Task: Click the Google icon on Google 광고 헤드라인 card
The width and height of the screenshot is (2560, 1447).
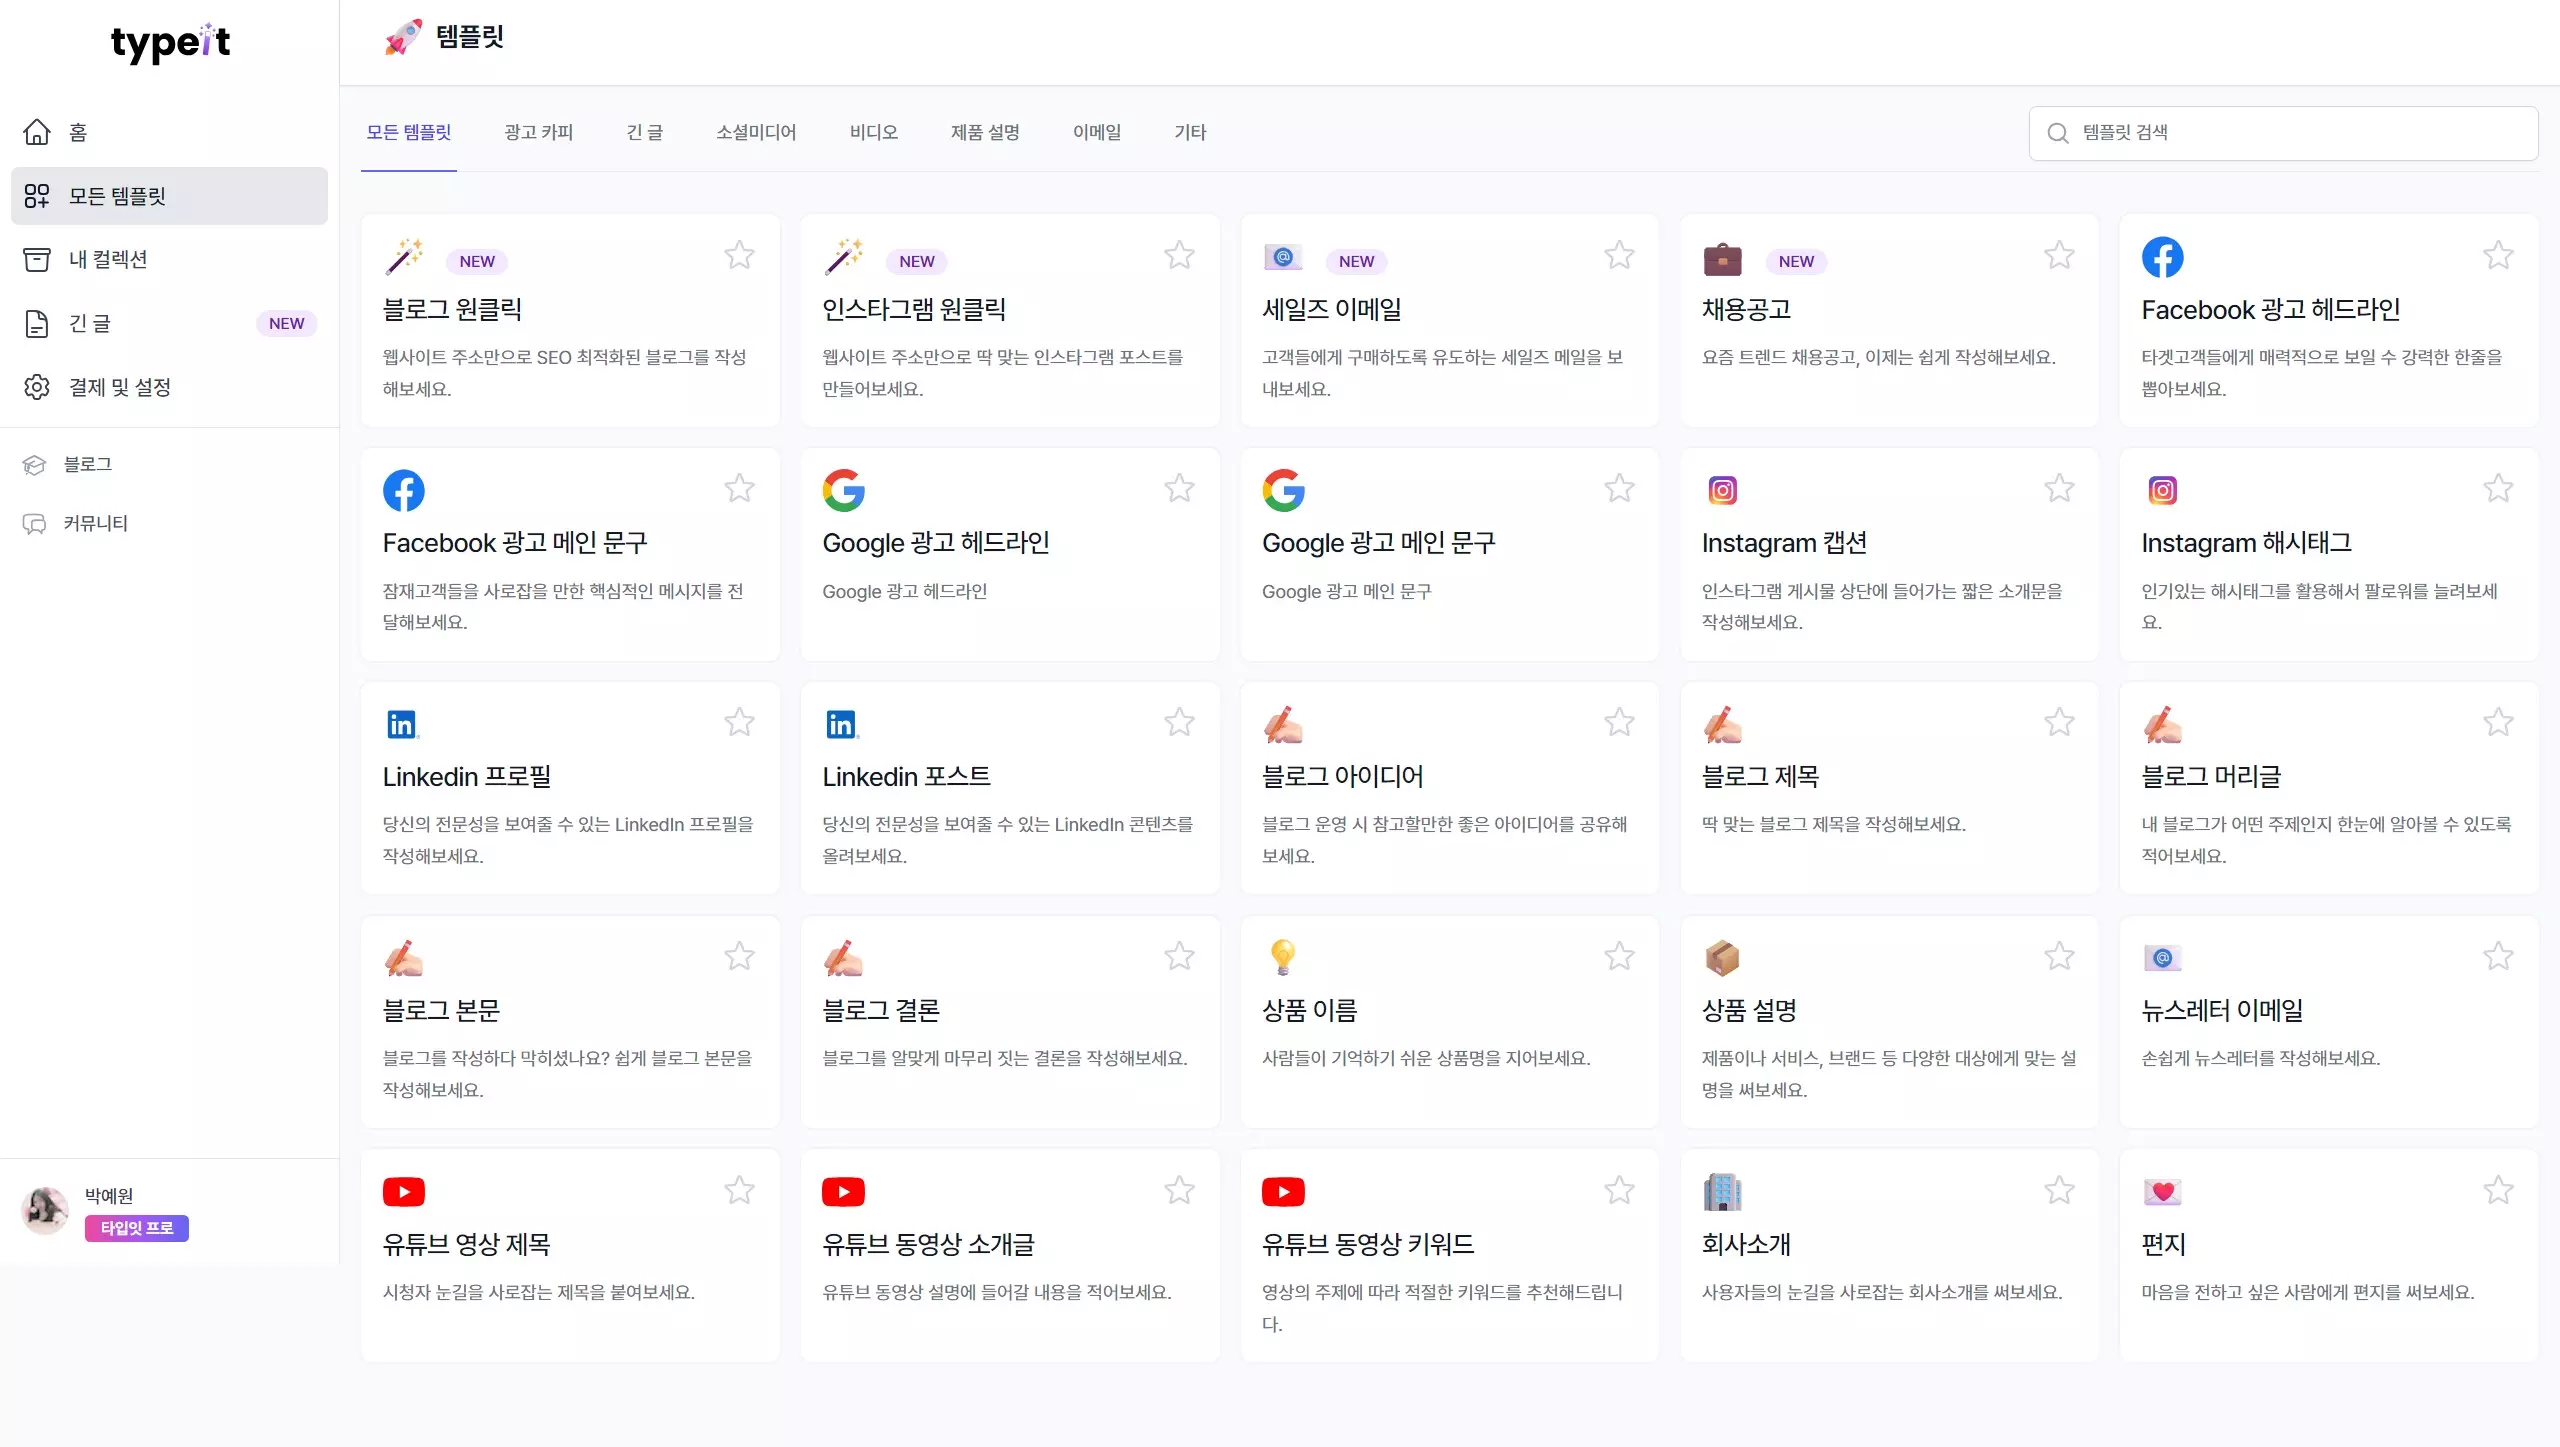Action: coord(844,490)
